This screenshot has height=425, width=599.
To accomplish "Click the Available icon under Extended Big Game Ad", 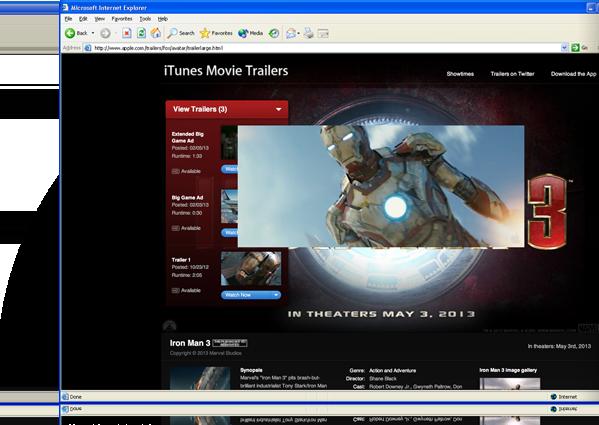I will click(x=175, y=171).
